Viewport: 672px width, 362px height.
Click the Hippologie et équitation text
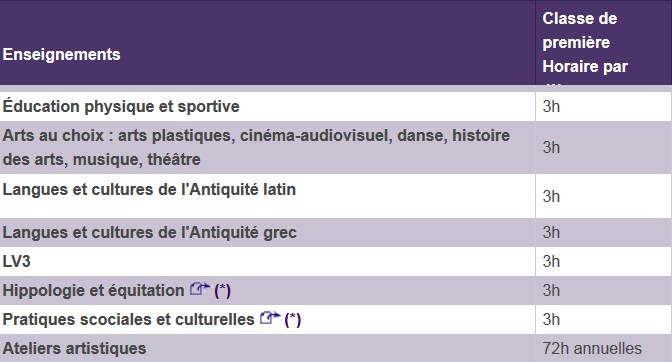93,290
